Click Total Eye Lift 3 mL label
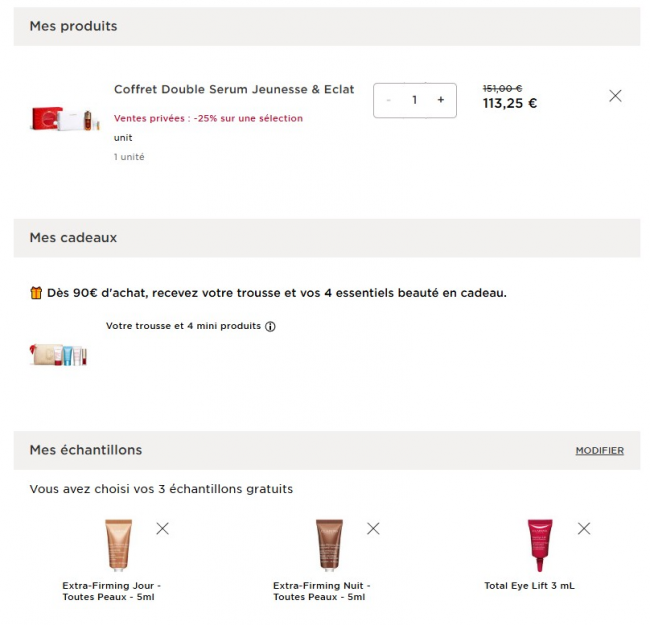Viewport: 650px width, 625px height. coord(529,585)
